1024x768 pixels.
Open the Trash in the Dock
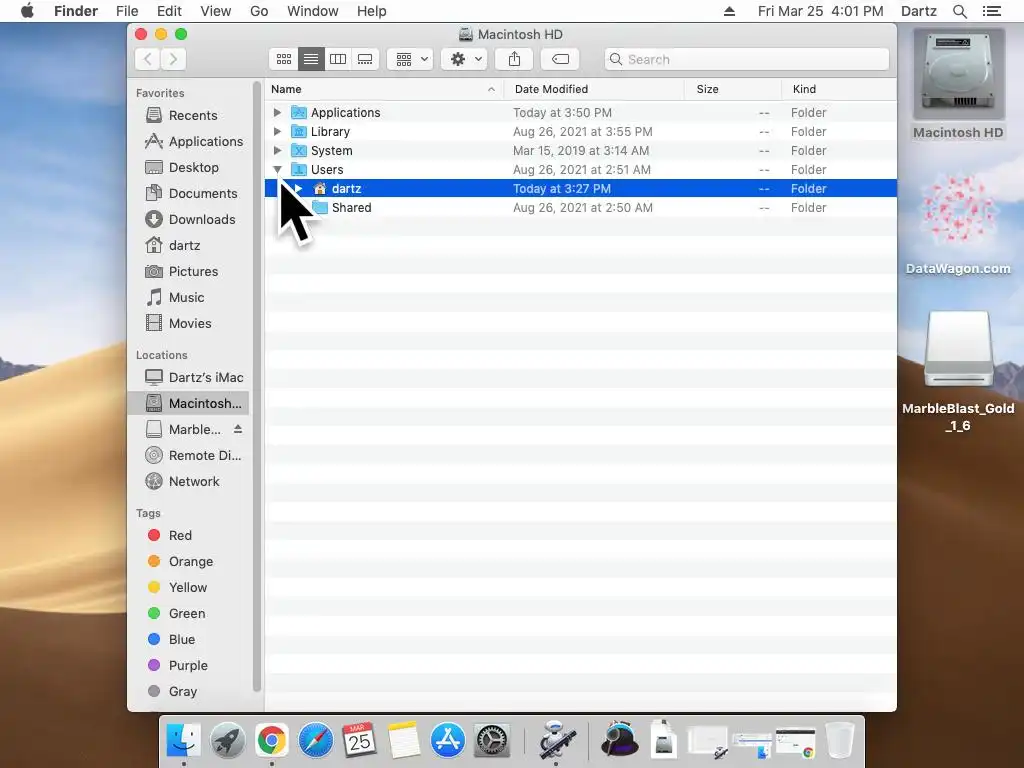click(x=840, y=741)
